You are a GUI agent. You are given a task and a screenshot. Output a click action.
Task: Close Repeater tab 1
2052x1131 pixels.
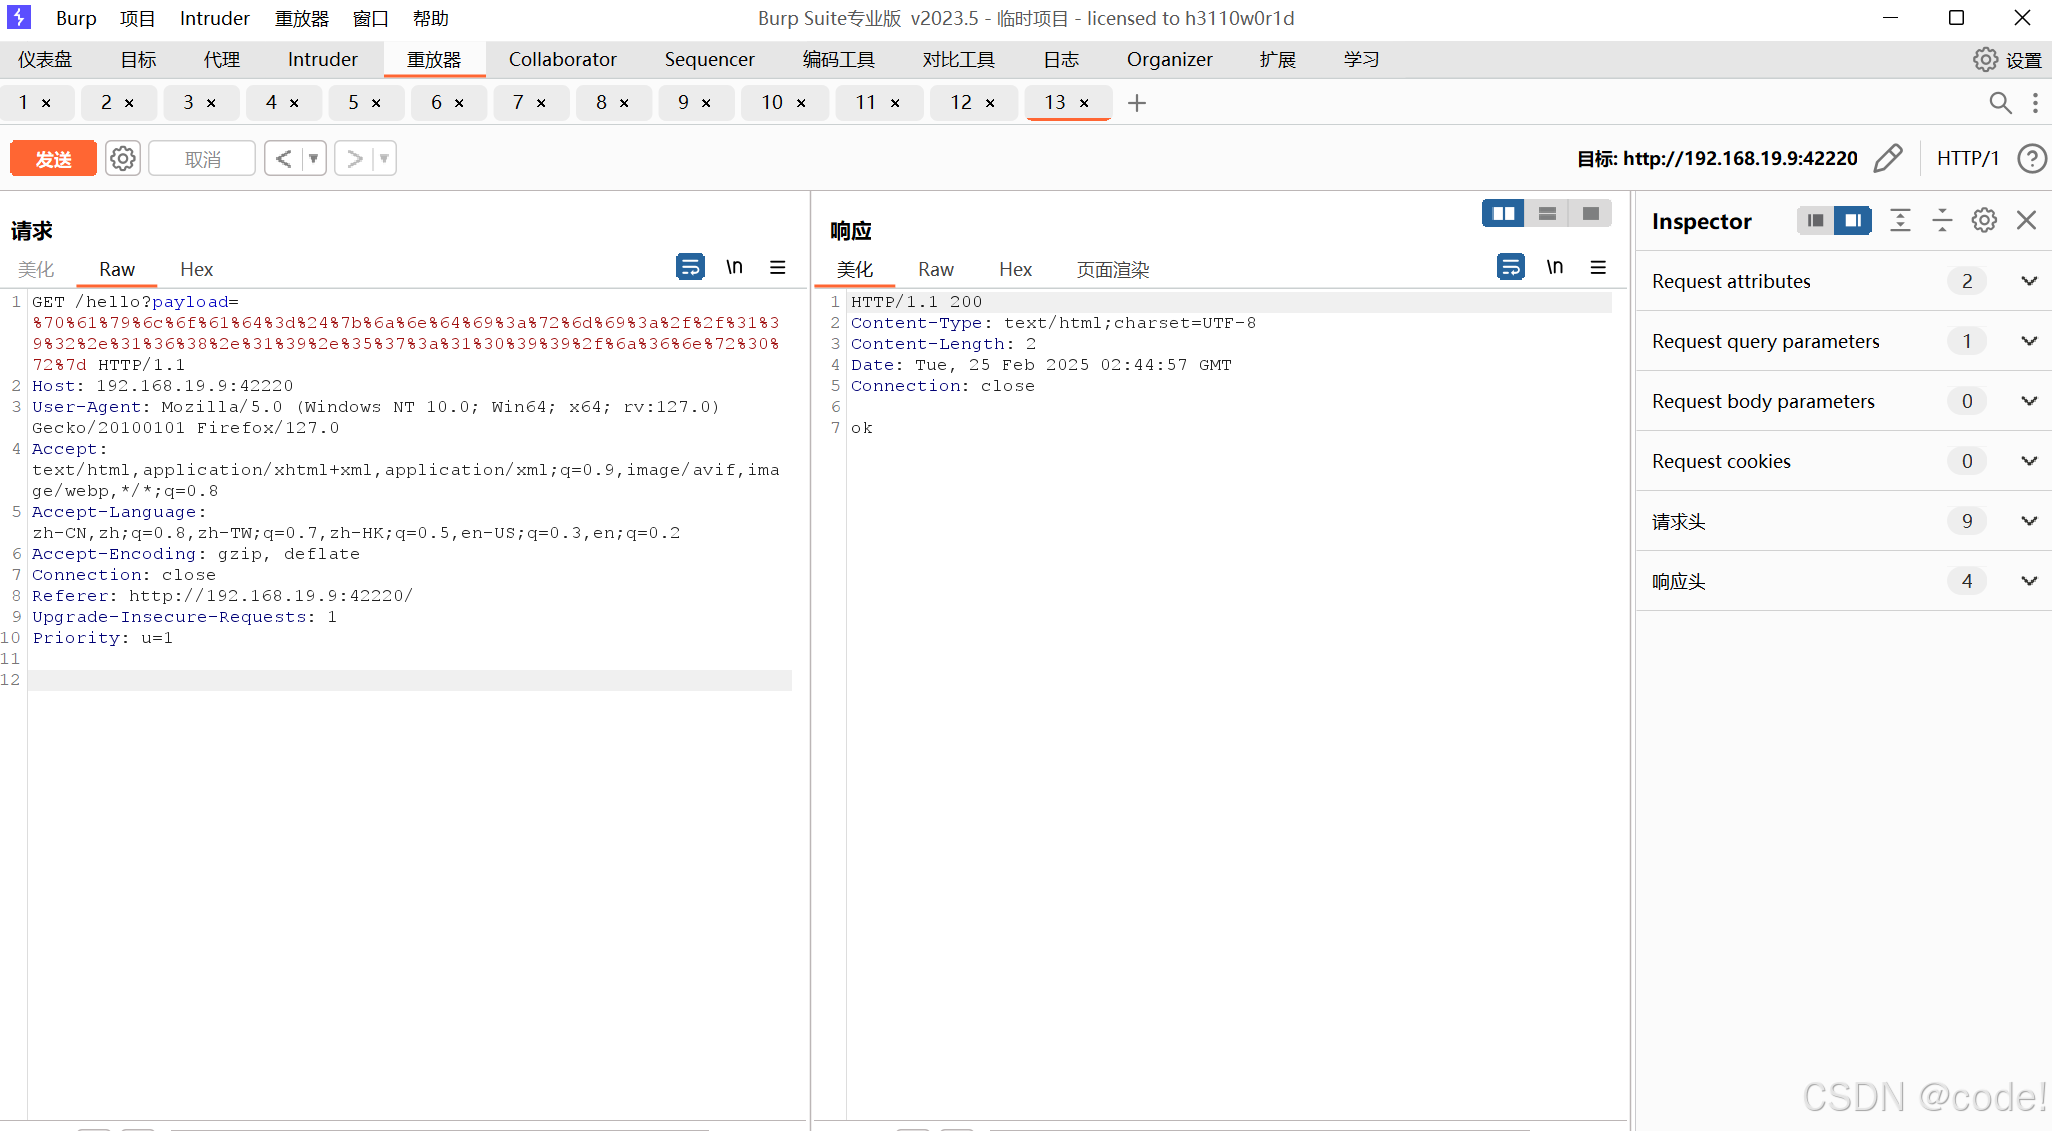pyautogui.click(x=46, y=103)
